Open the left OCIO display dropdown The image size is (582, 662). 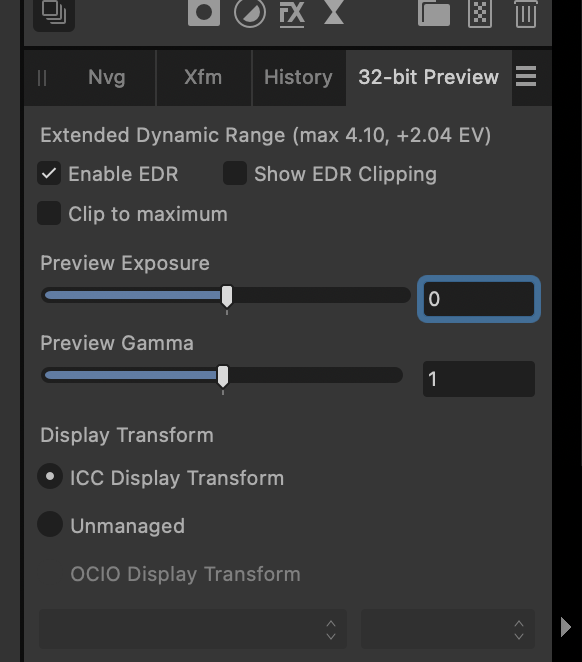193,629
